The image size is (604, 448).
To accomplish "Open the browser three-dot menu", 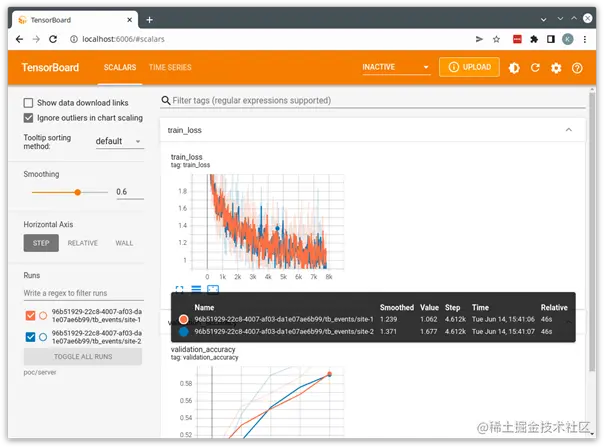I will tap(585, 39).
